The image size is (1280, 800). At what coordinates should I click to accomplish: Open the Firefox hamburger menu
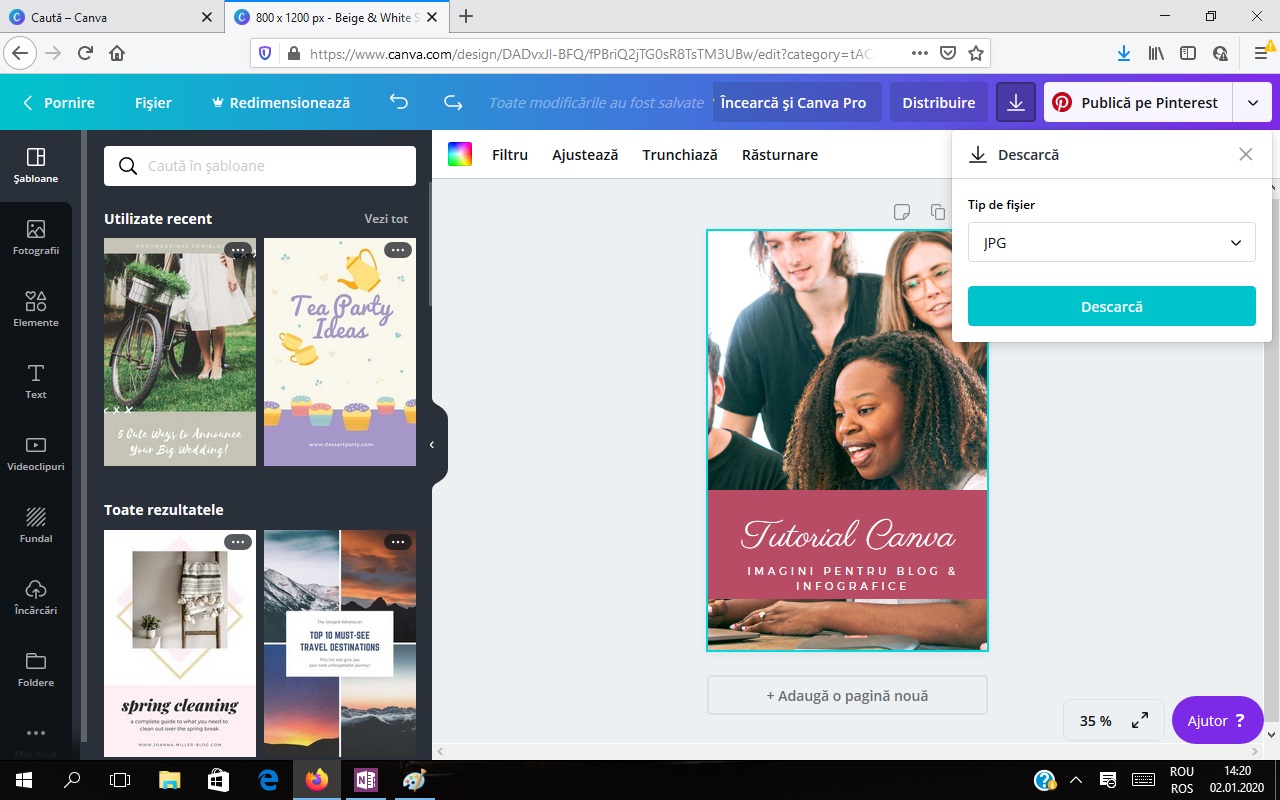pos(1261,53)
